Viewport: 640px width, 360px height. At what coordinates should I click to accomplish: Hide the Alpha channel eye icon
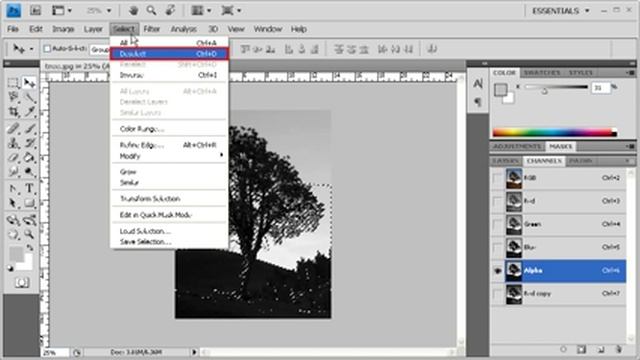tap(498, 271)
